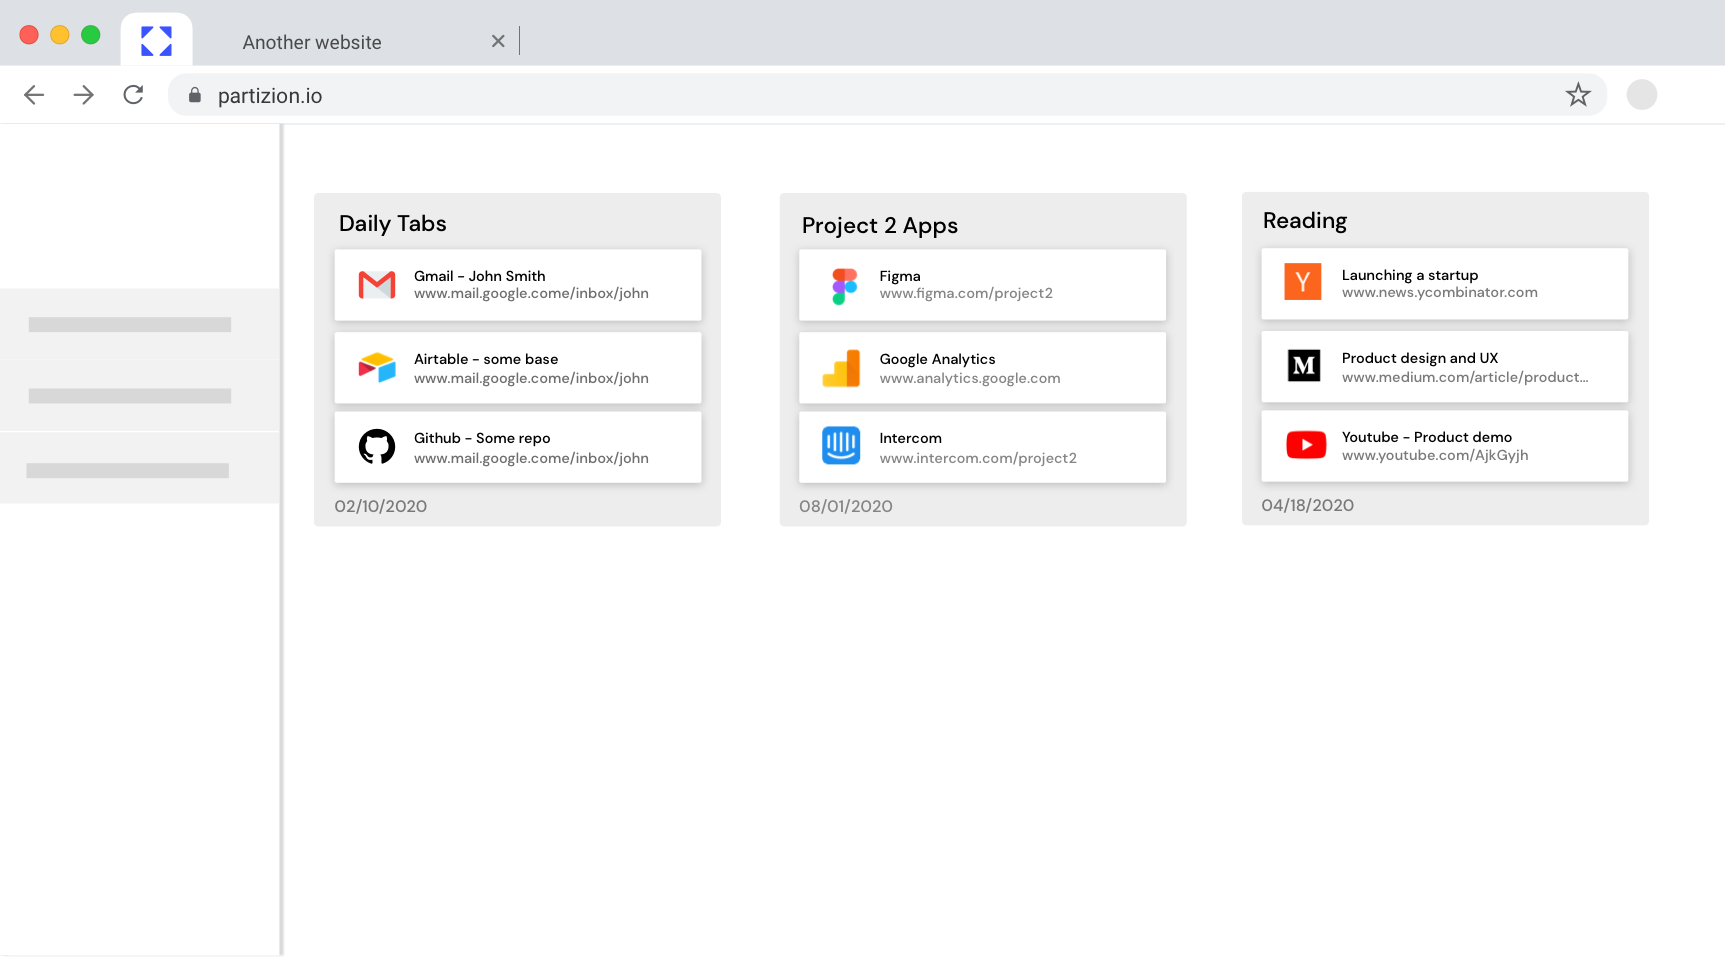The width and height of the screenshot is (1725, 958).
Task: Open Gmail - John Smith card
Action: tap(518, 285)
